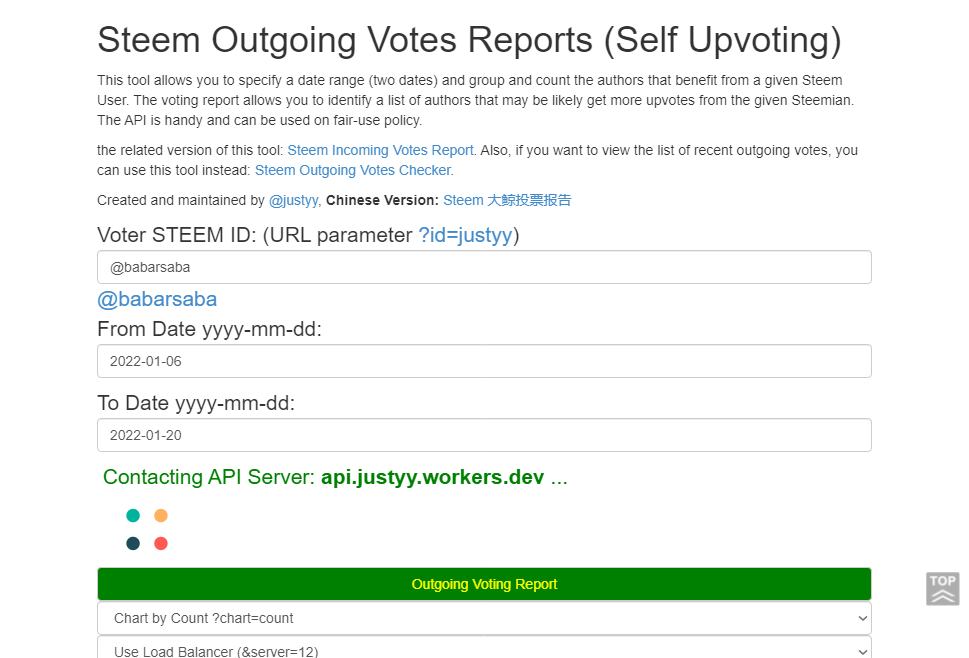Open the Steem Incoming Votes Report link
The width and height of the screenshot is (969, 658).
click(380, 150)
